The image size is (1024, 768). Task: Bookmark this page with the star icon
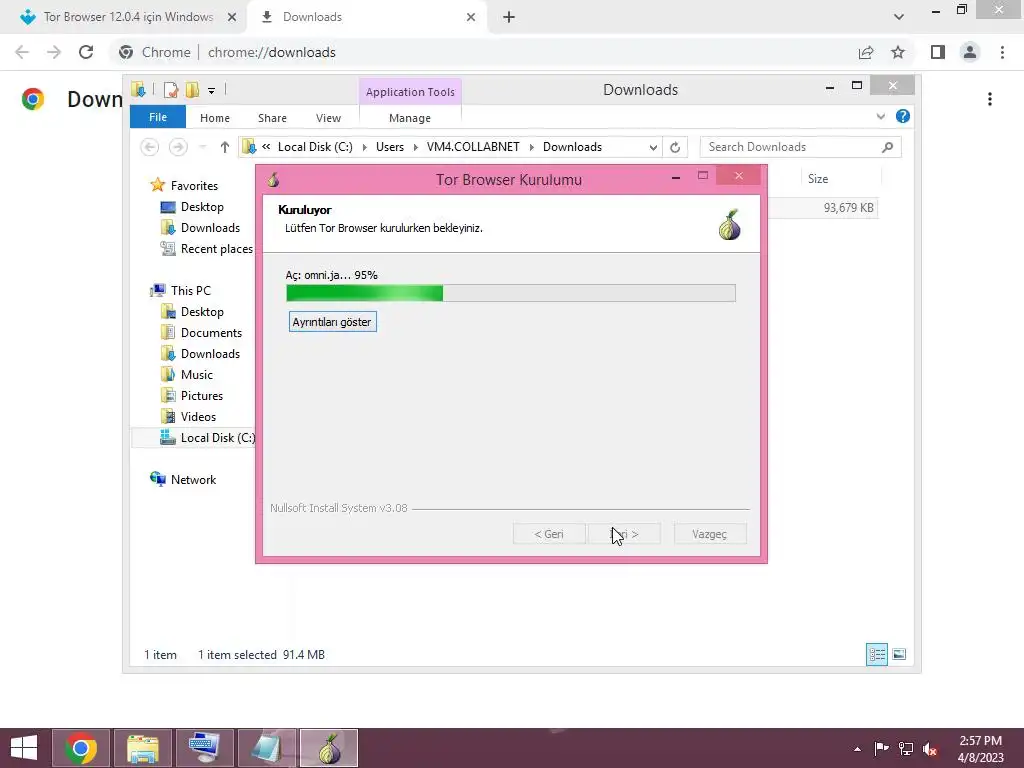(898, 52)
